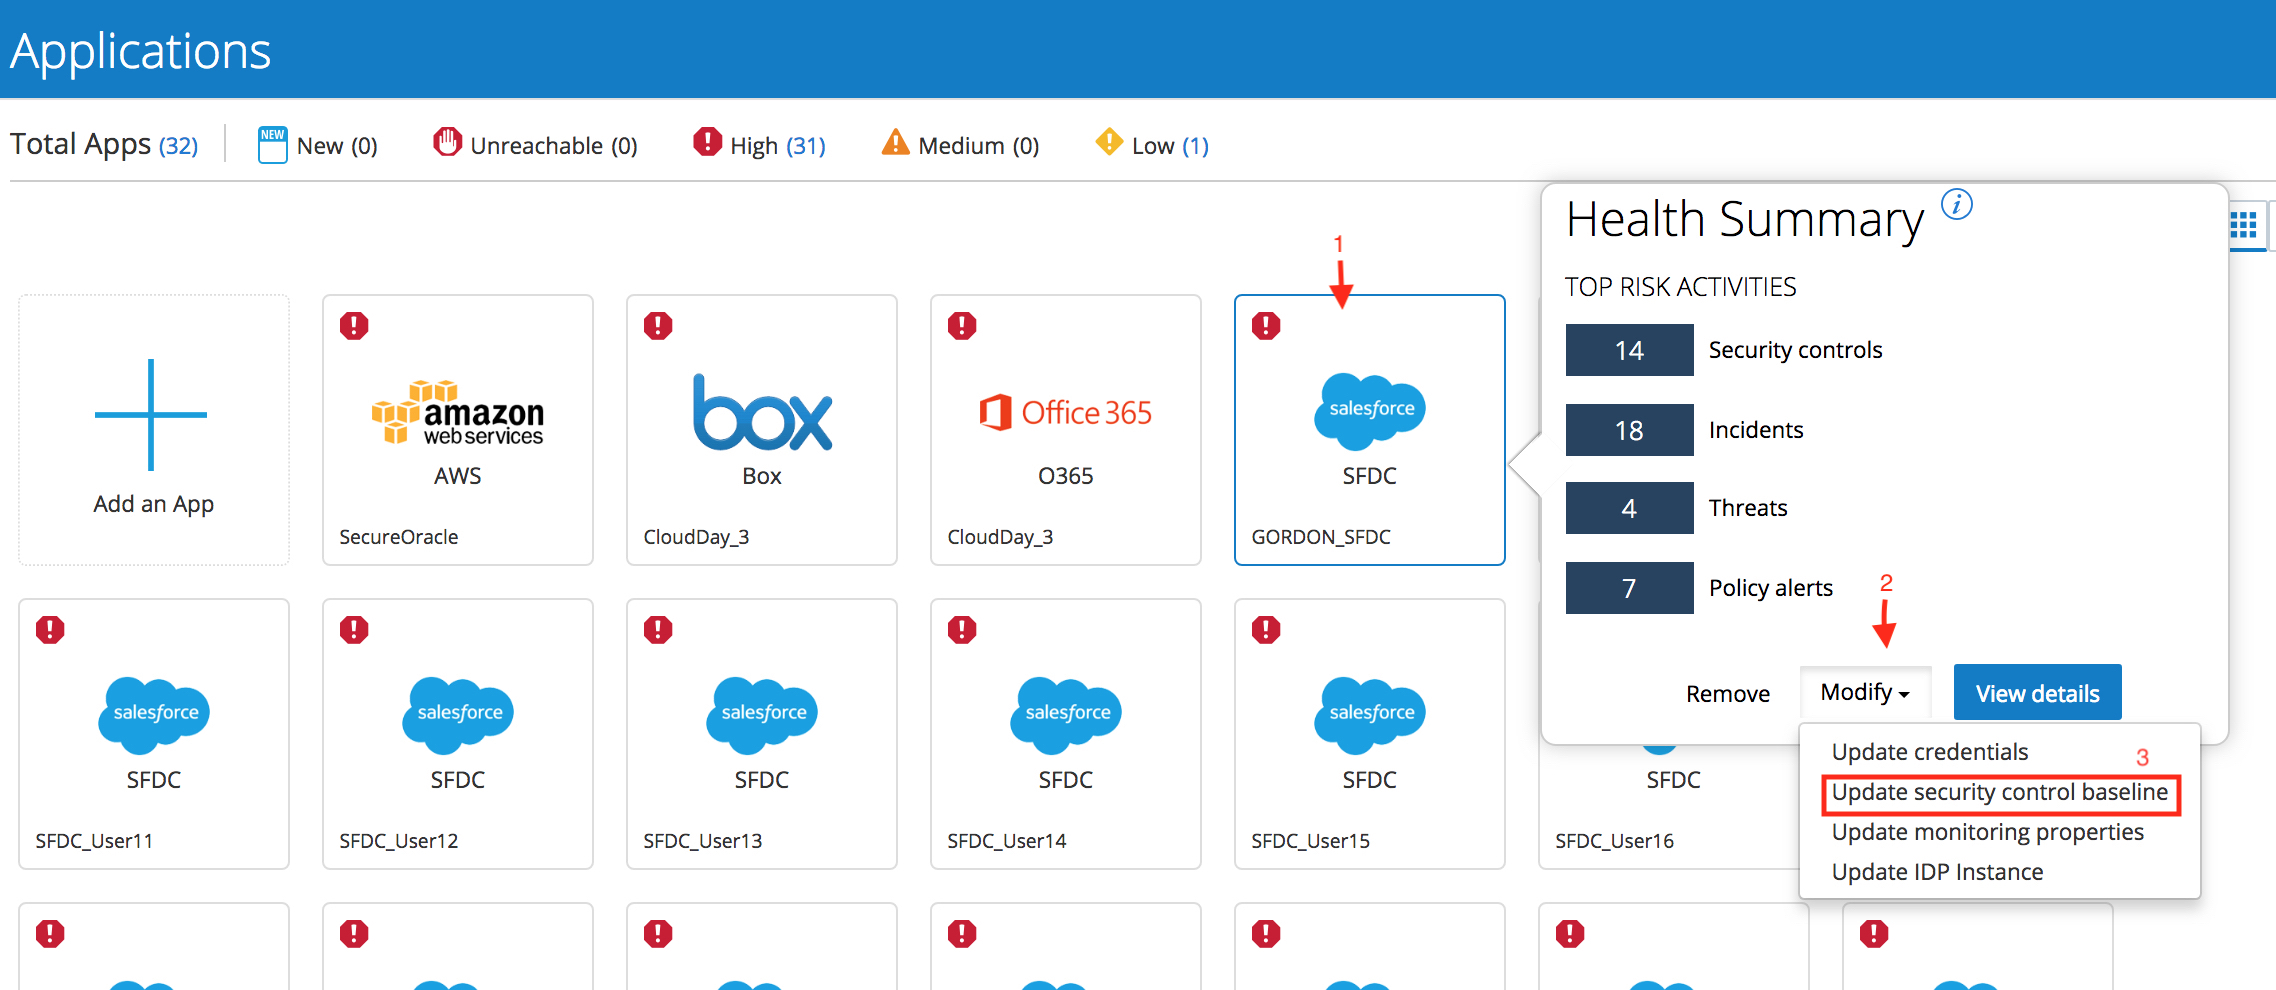This screenshot has width=2276, height=990.
Task: Click high-risk alert icon on O365 card
Action: pyautogui.click(x=962, y=325)
